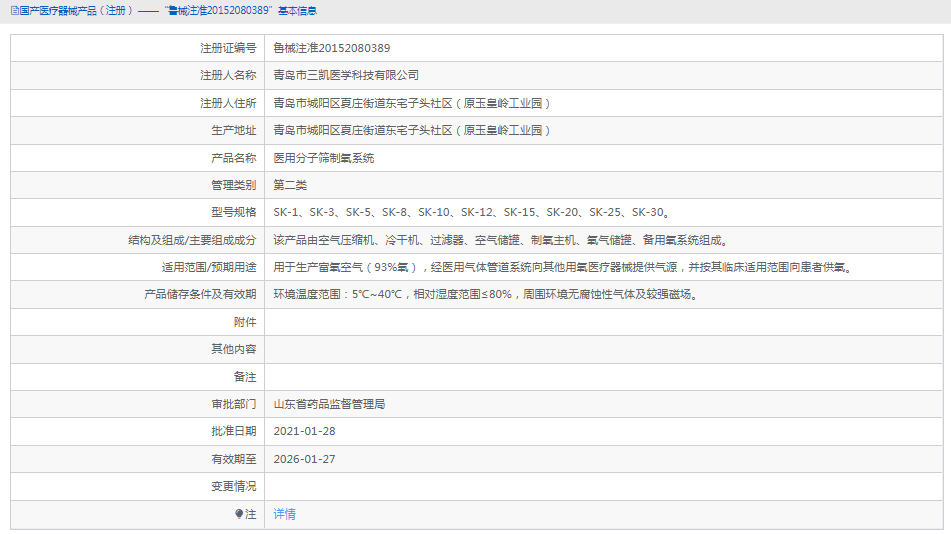Select registration number 鲁械注准20152080389 value
Viewport: 951px width, 534px height.
pyautogui.click(x=332, y=48)
